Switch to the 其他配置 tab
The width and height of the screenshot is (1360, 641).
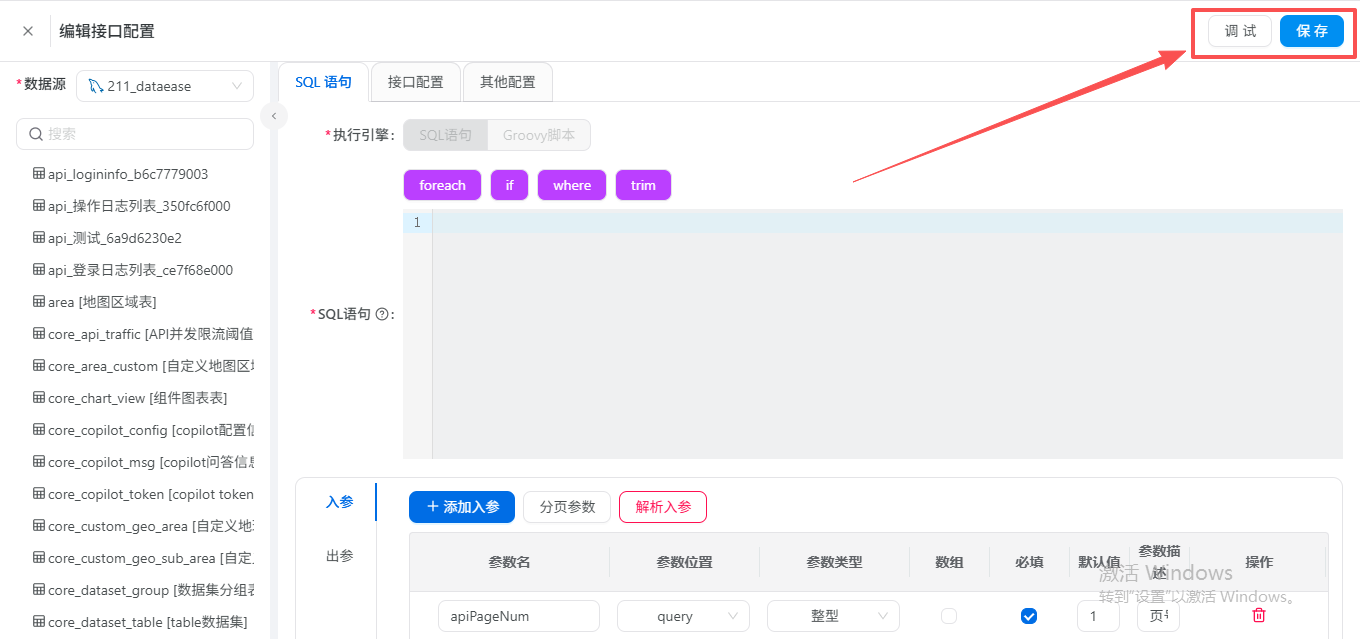(x=507, y=82)
